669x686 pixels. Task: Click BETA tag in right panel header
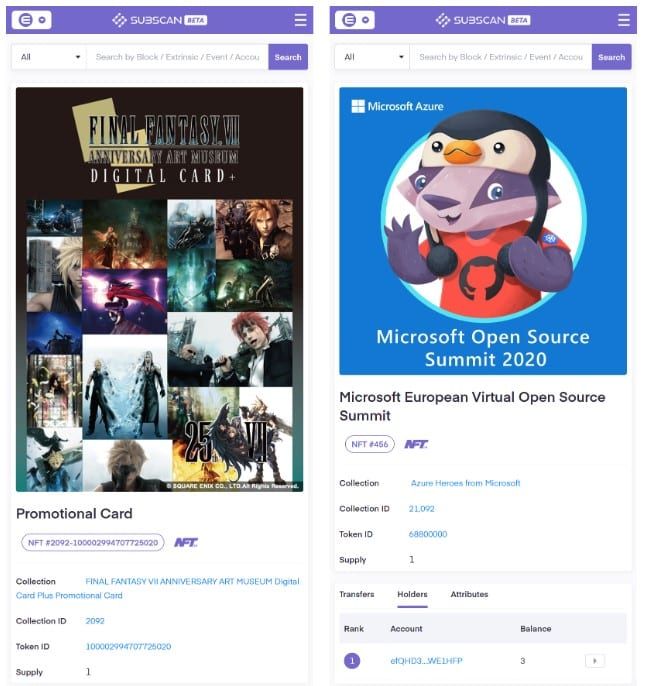[519, 20]
